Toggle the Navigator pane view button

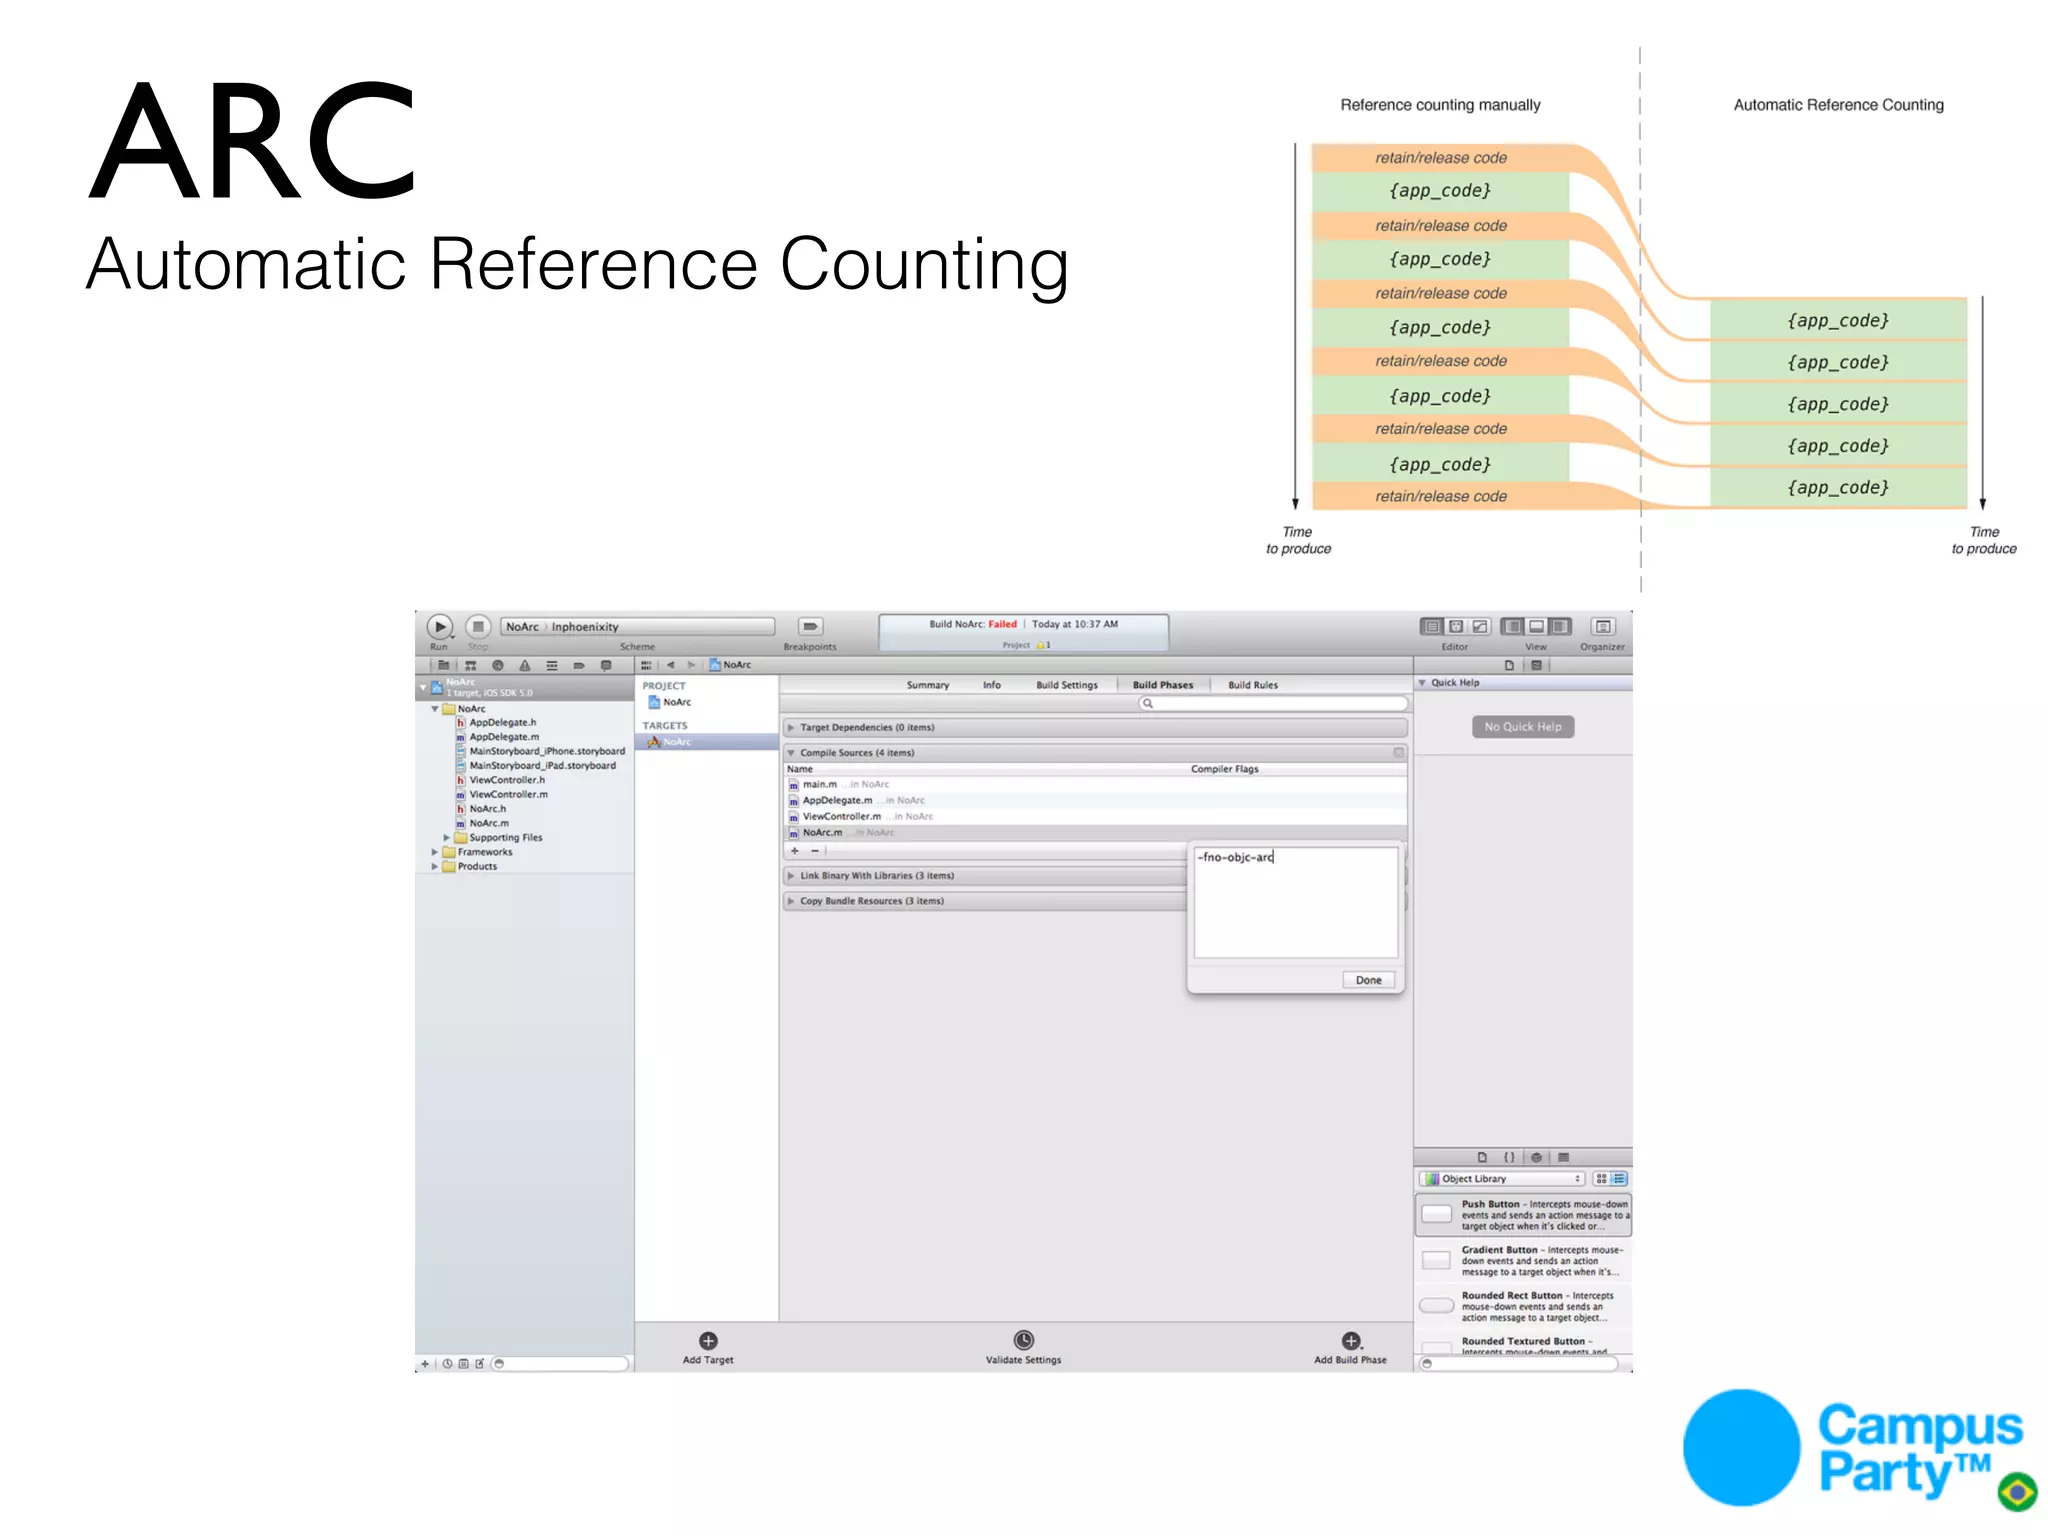1512,627
